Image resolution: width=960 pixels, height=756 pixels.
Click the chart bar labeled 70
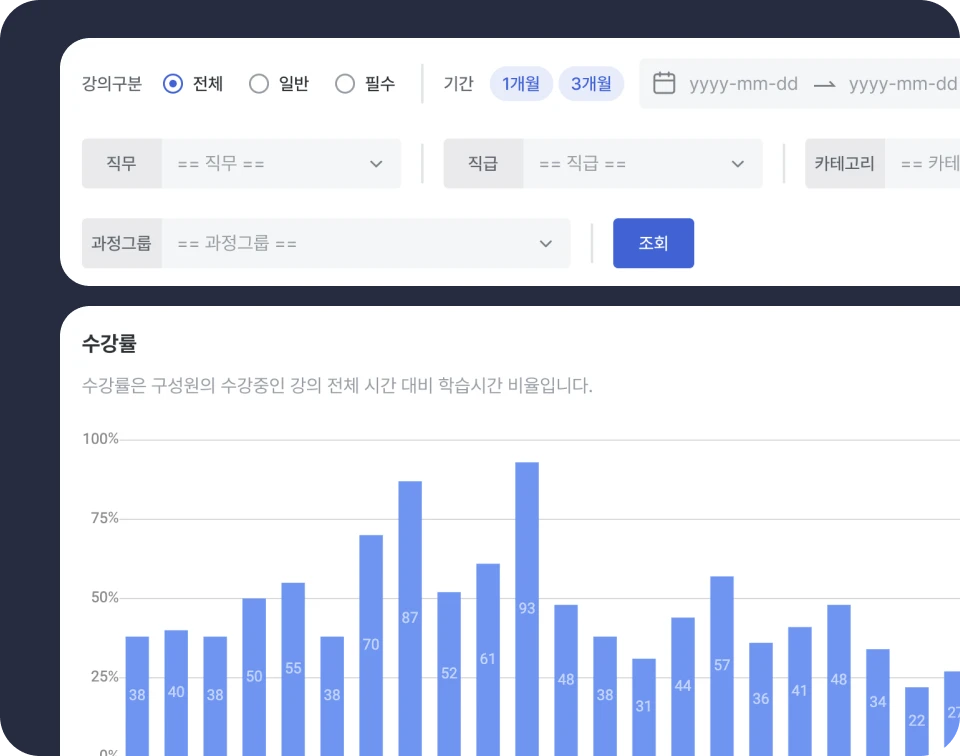point(371,645)
